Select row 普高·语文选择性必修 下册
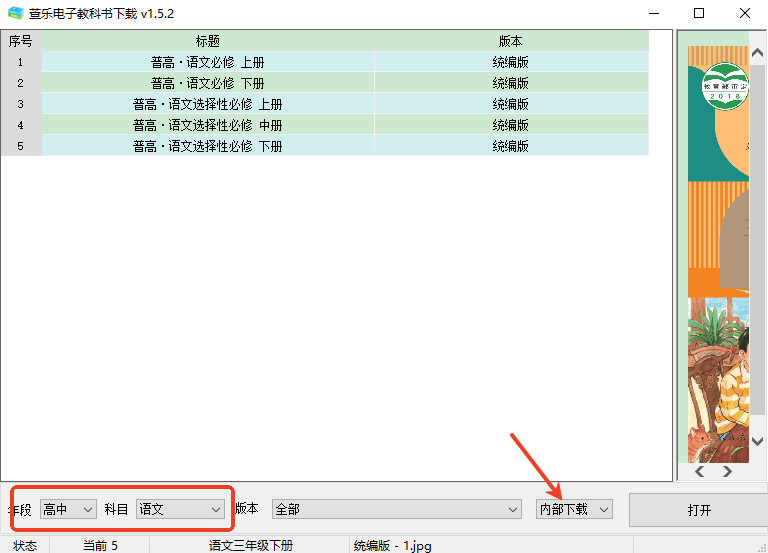 pyautogui.click(x=208, y=146)
